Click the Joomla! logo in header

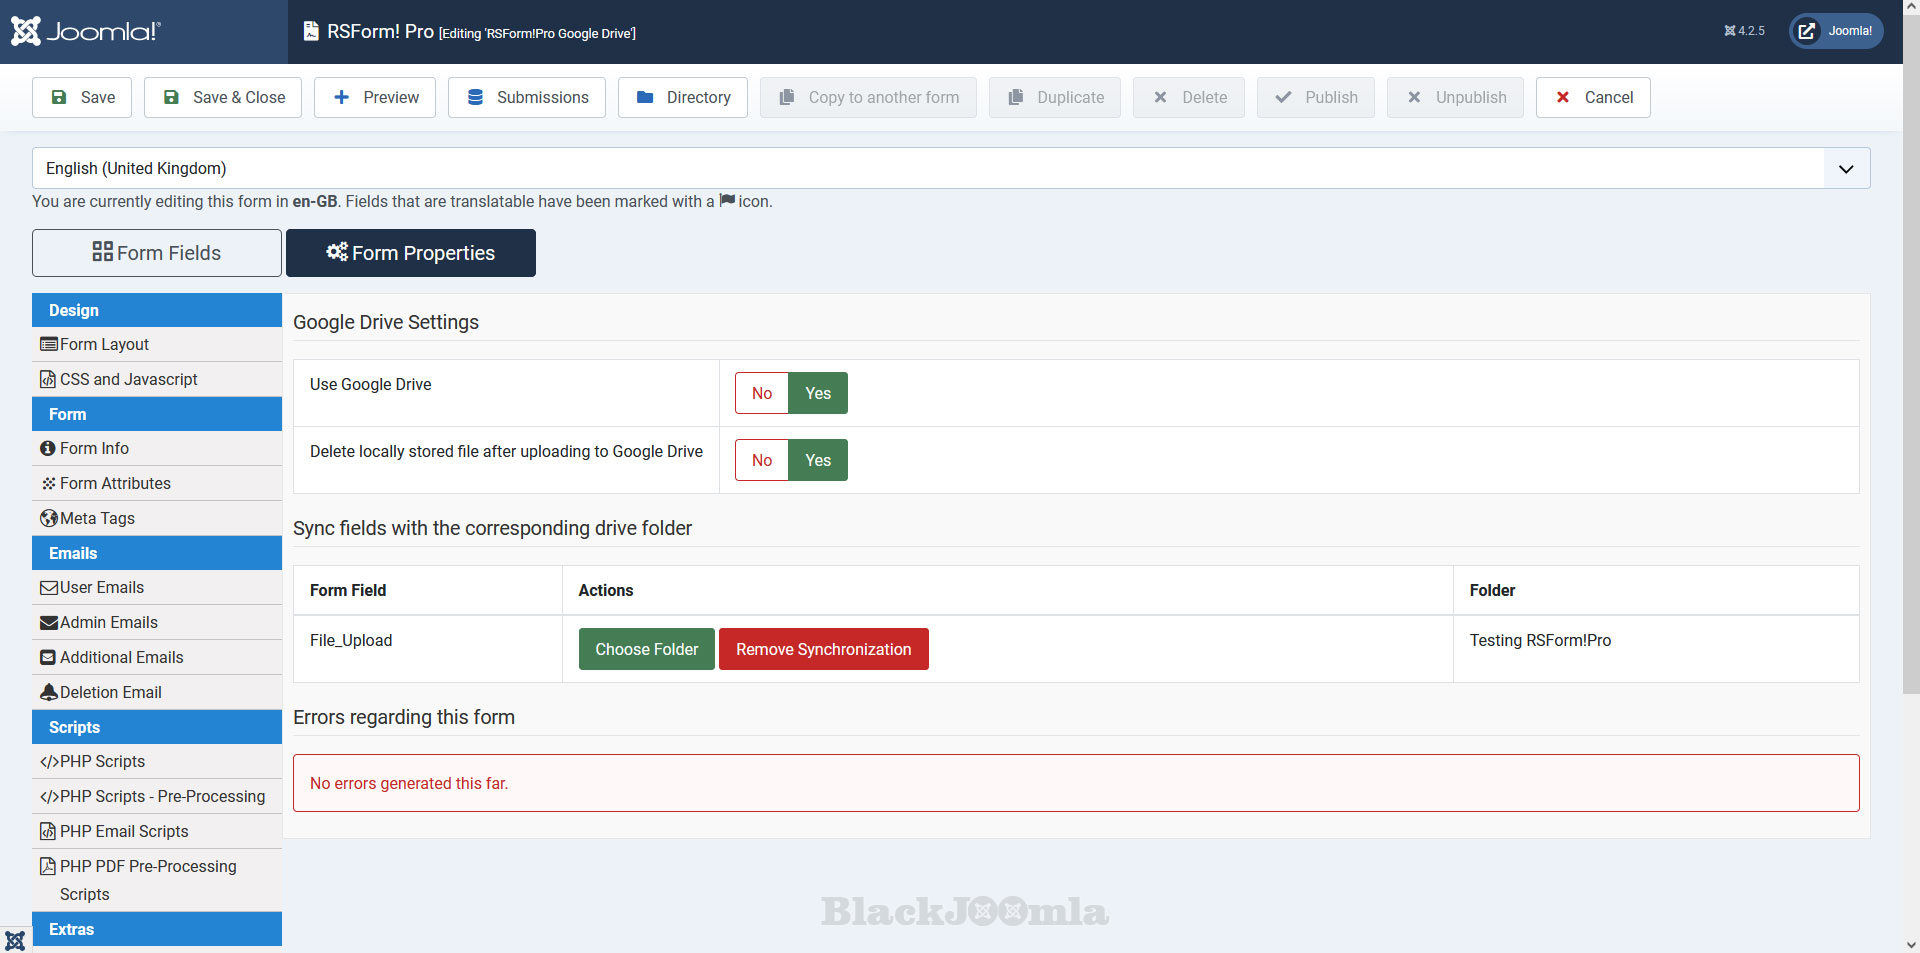85,31
